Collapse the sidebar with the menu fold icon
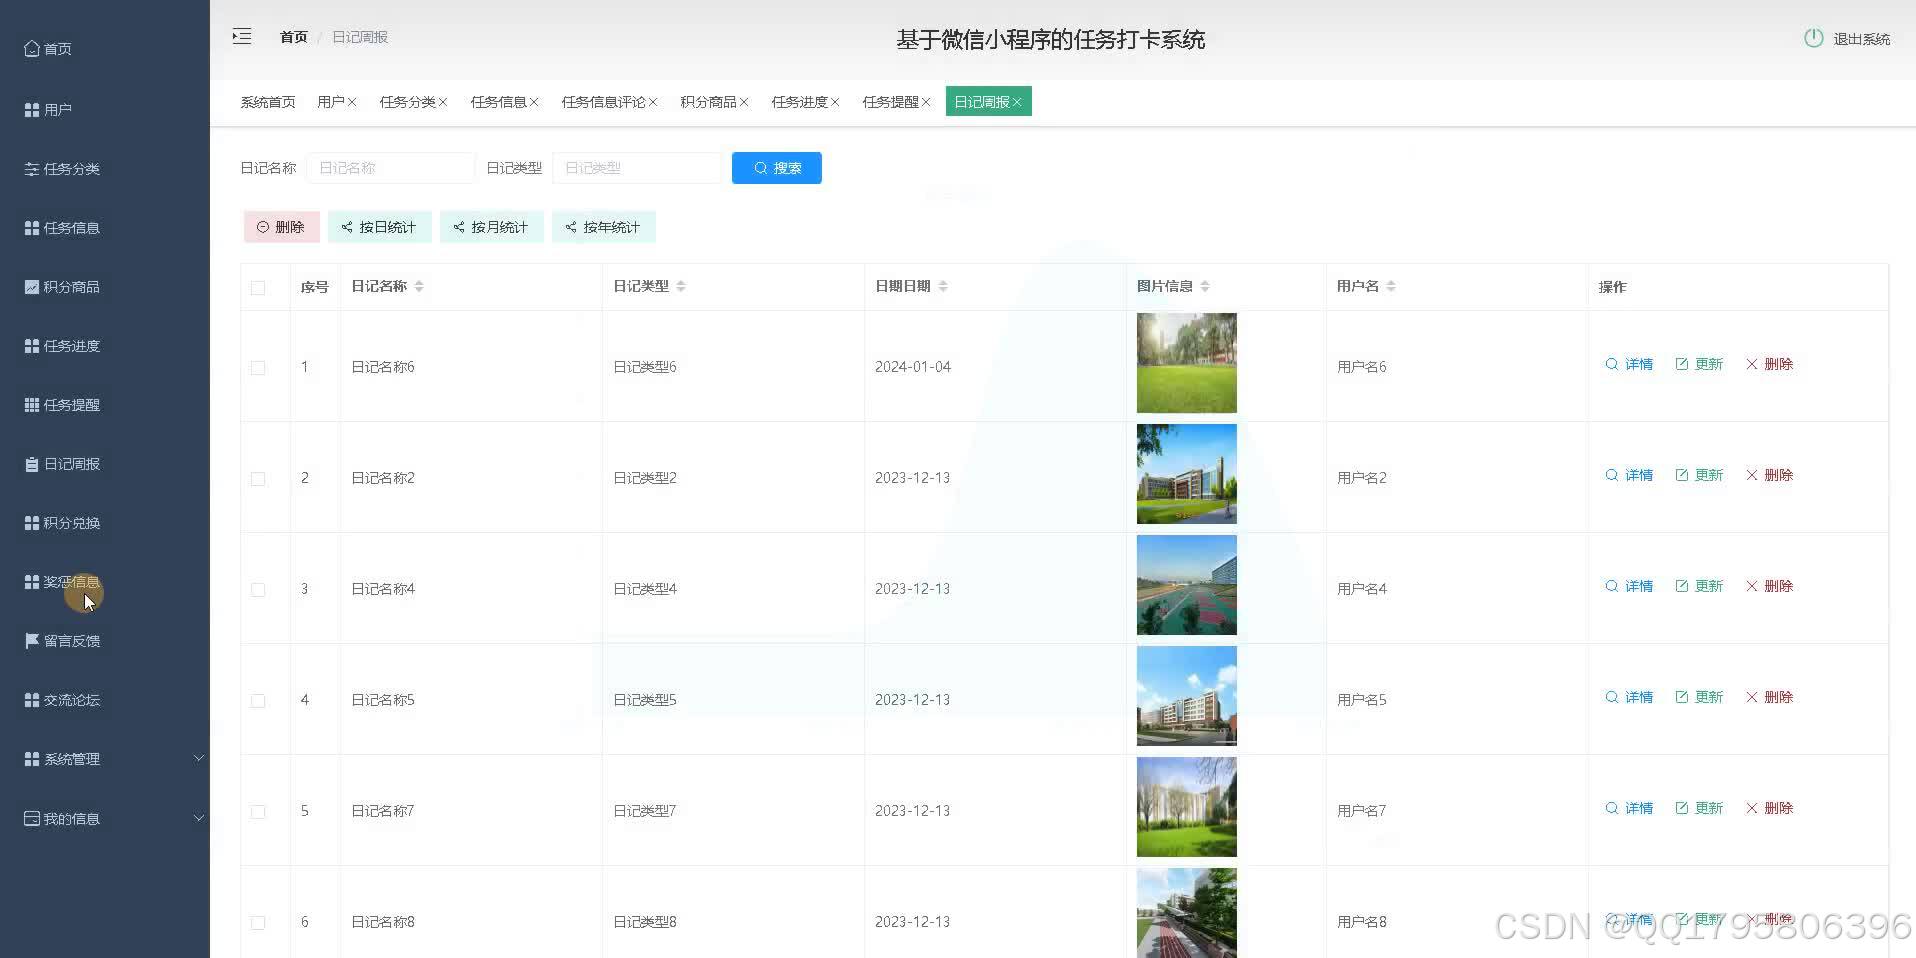The image size is (1916, 958). coord(242,37)
